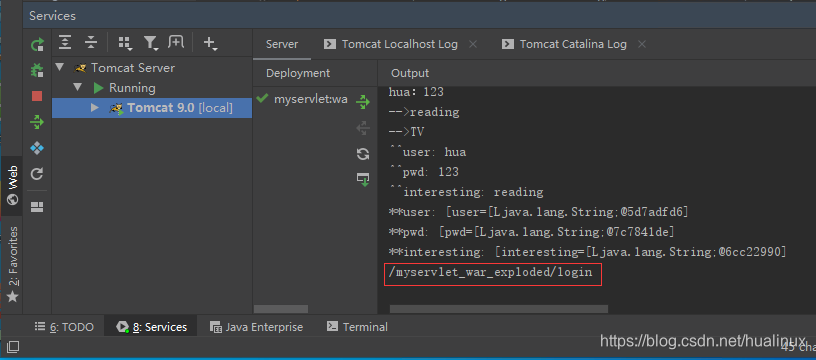
Task: Click the 'hua: 123' output line
Action: (x=416, y=92)
